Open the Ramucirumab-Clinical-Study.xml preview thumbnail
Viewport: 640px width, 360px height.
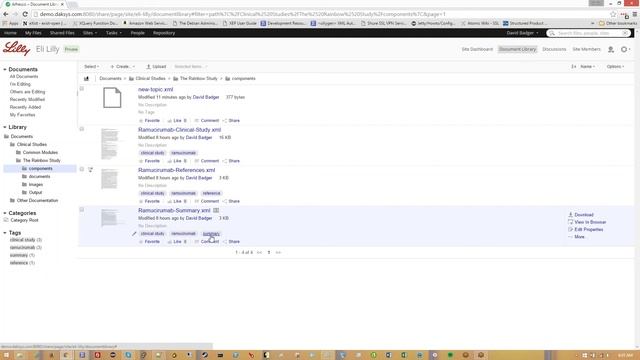click(109, 144)
